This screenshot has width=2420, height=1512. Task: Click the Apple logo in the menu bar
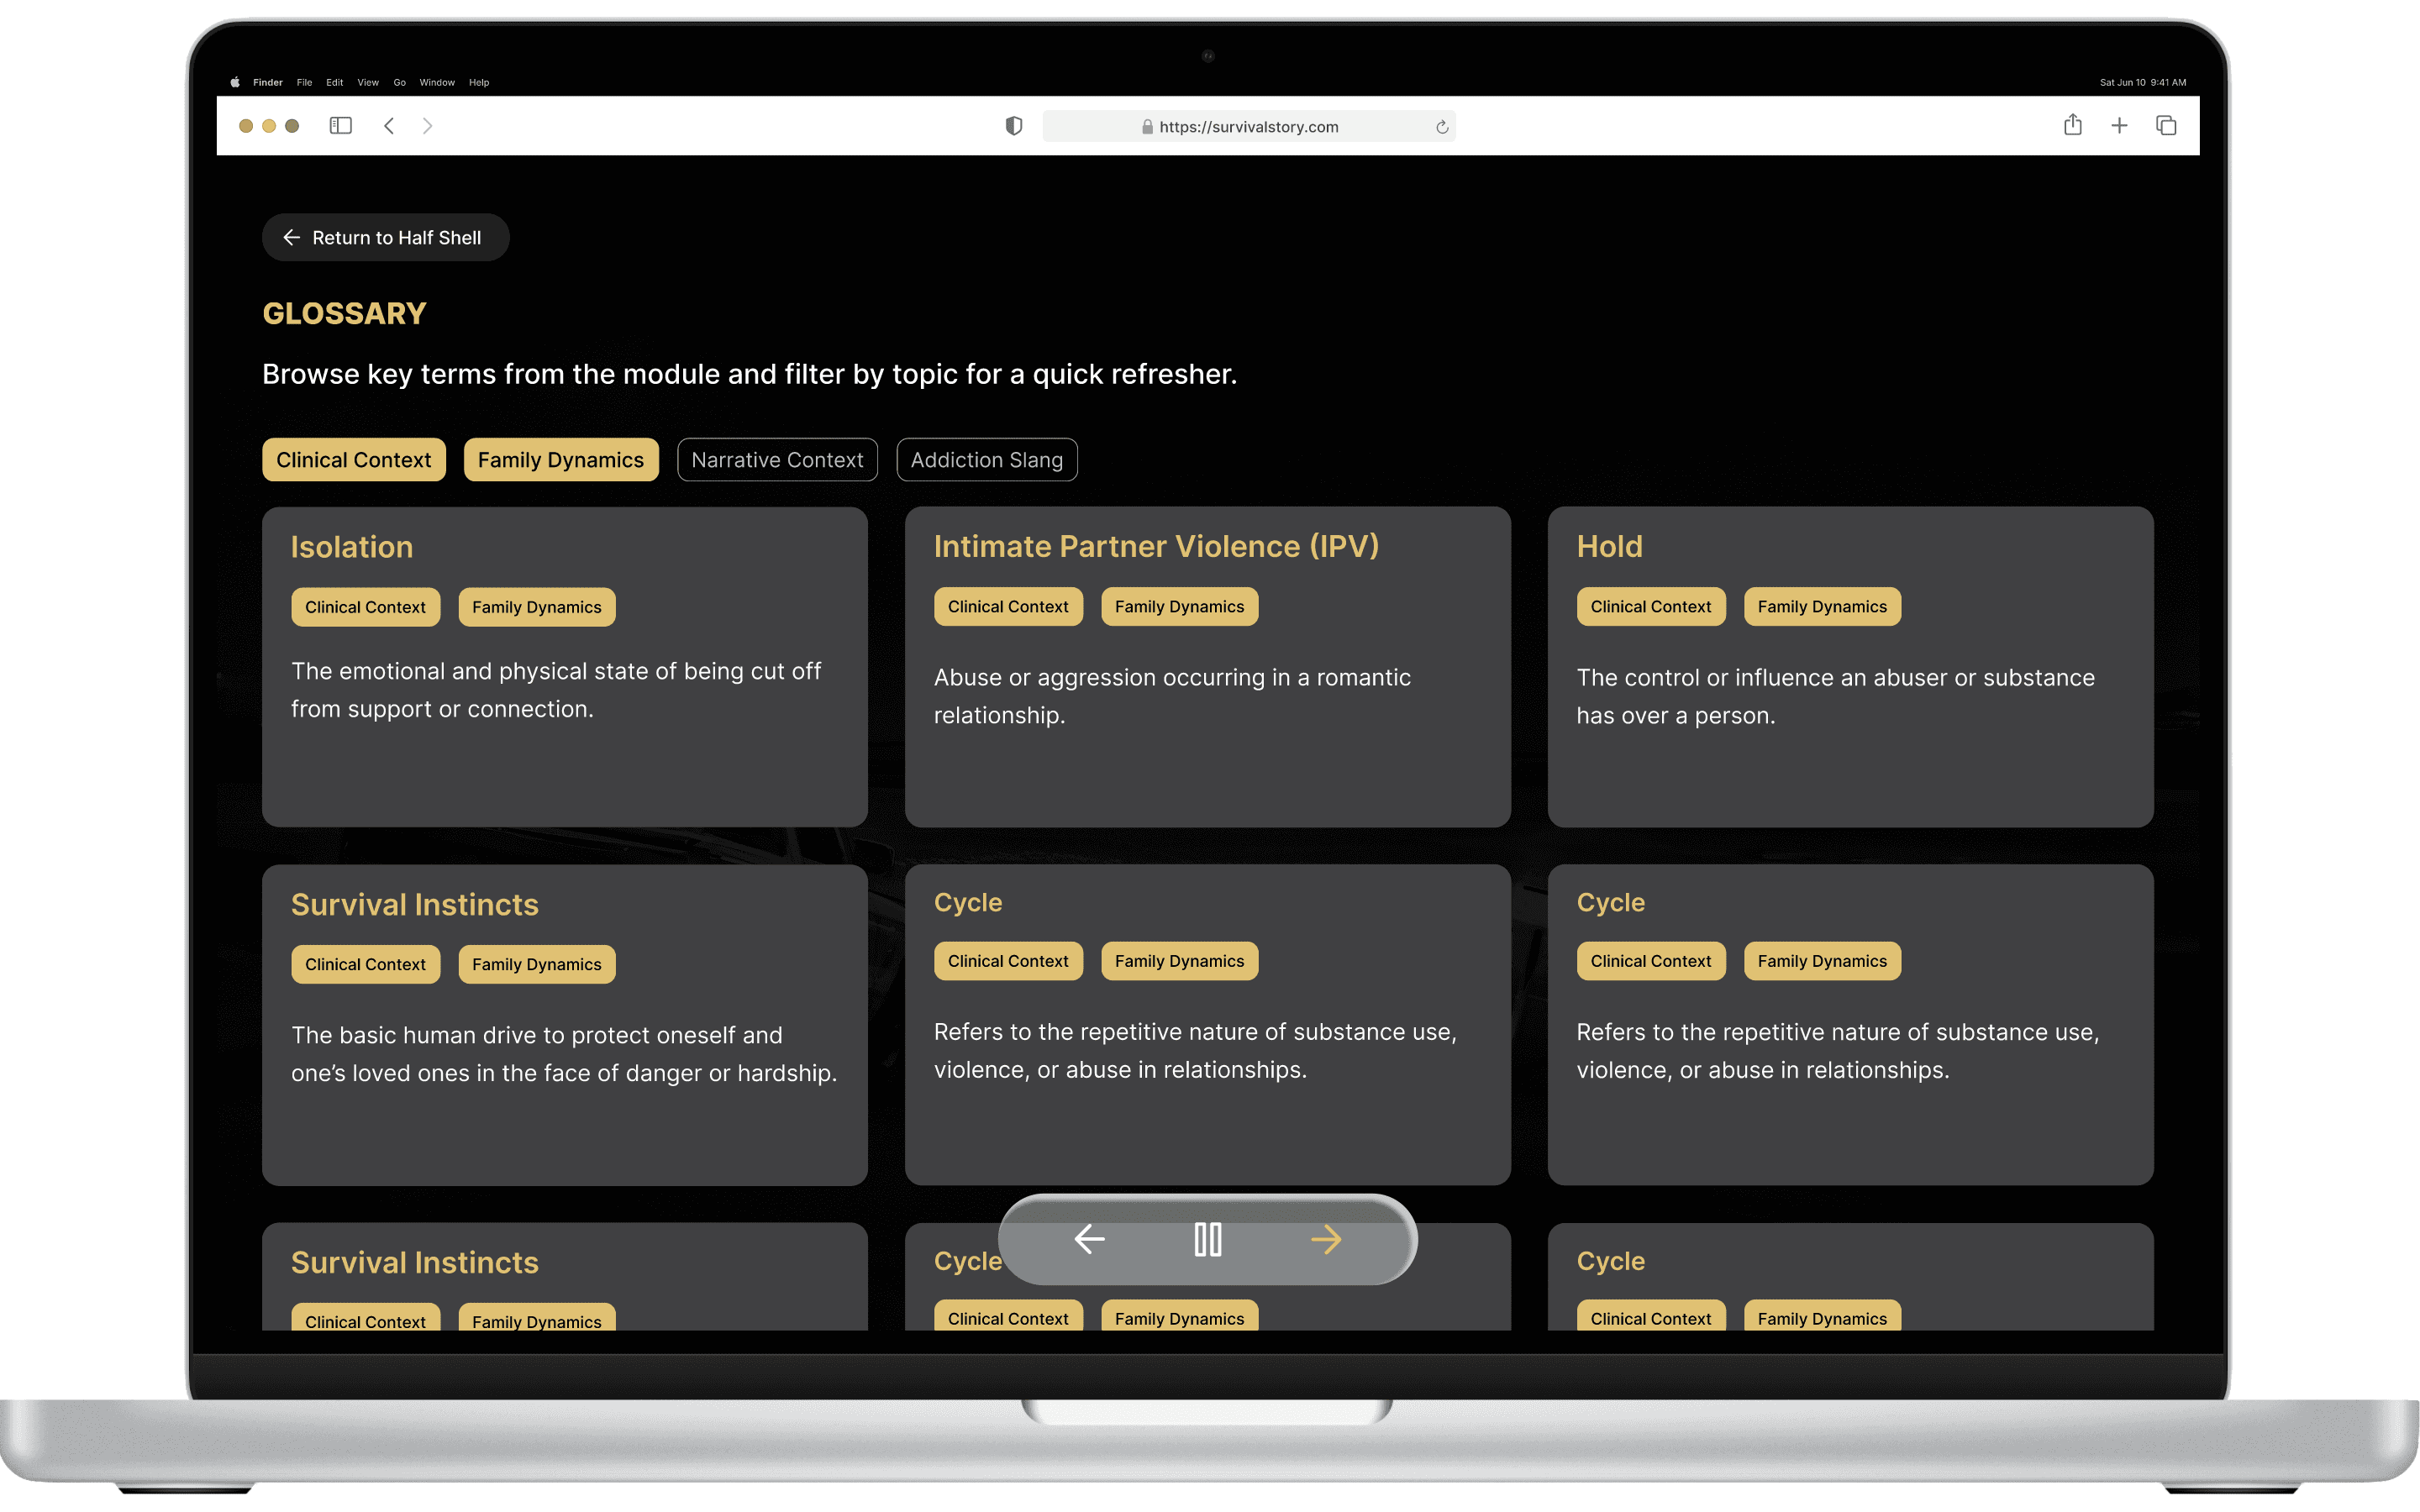coord(235,83)
